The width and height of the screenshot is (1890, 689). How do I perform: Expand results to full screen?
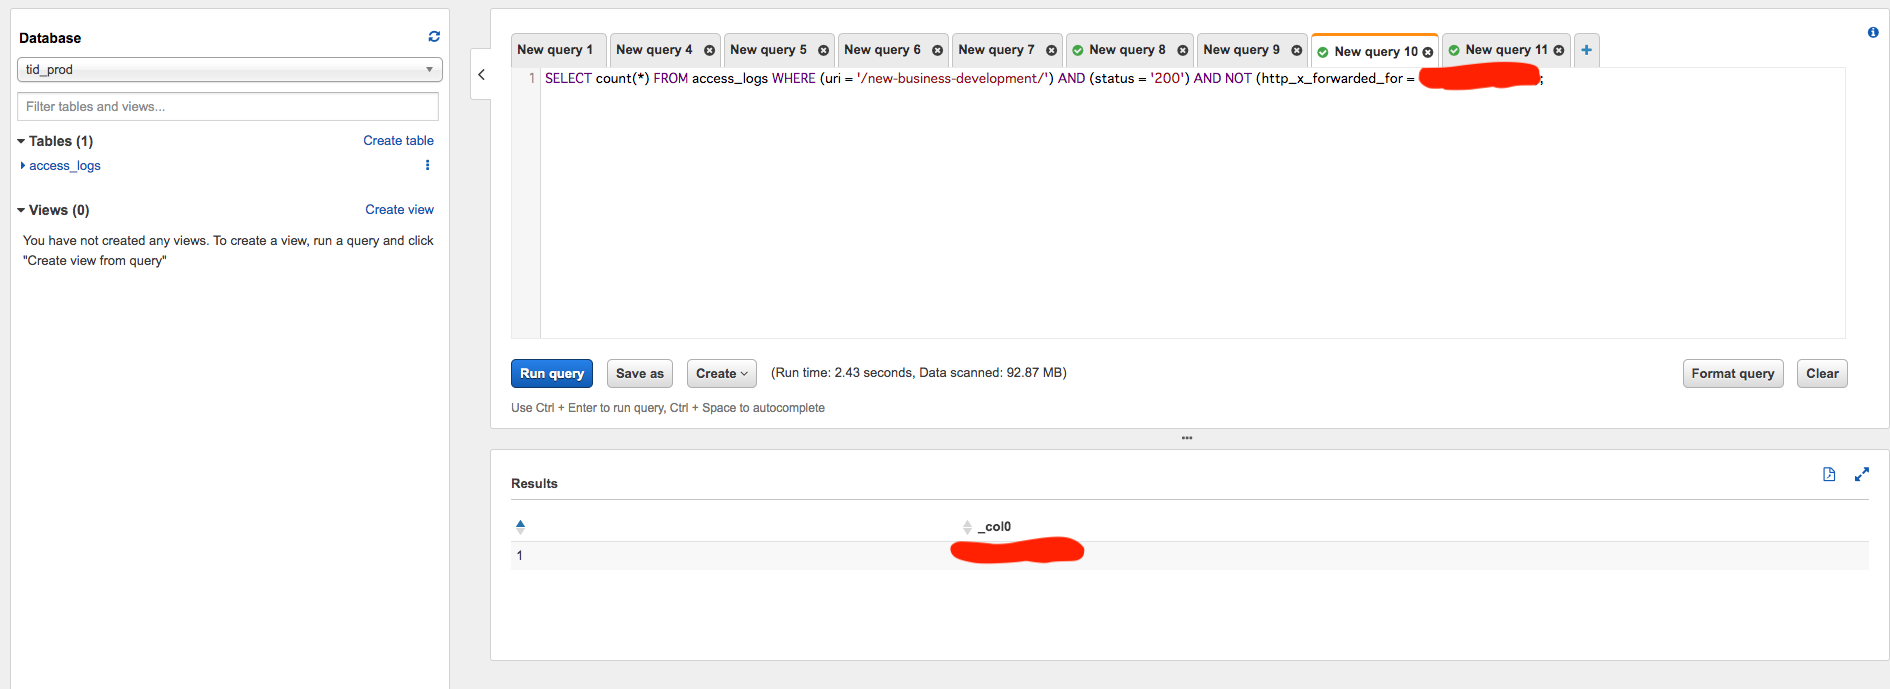[x=1861, y=475]
